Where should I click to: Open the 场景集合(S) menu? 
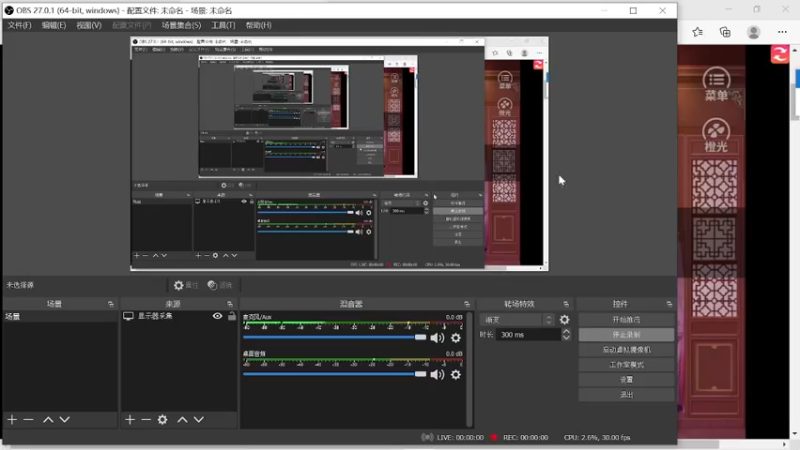[181, 25]
